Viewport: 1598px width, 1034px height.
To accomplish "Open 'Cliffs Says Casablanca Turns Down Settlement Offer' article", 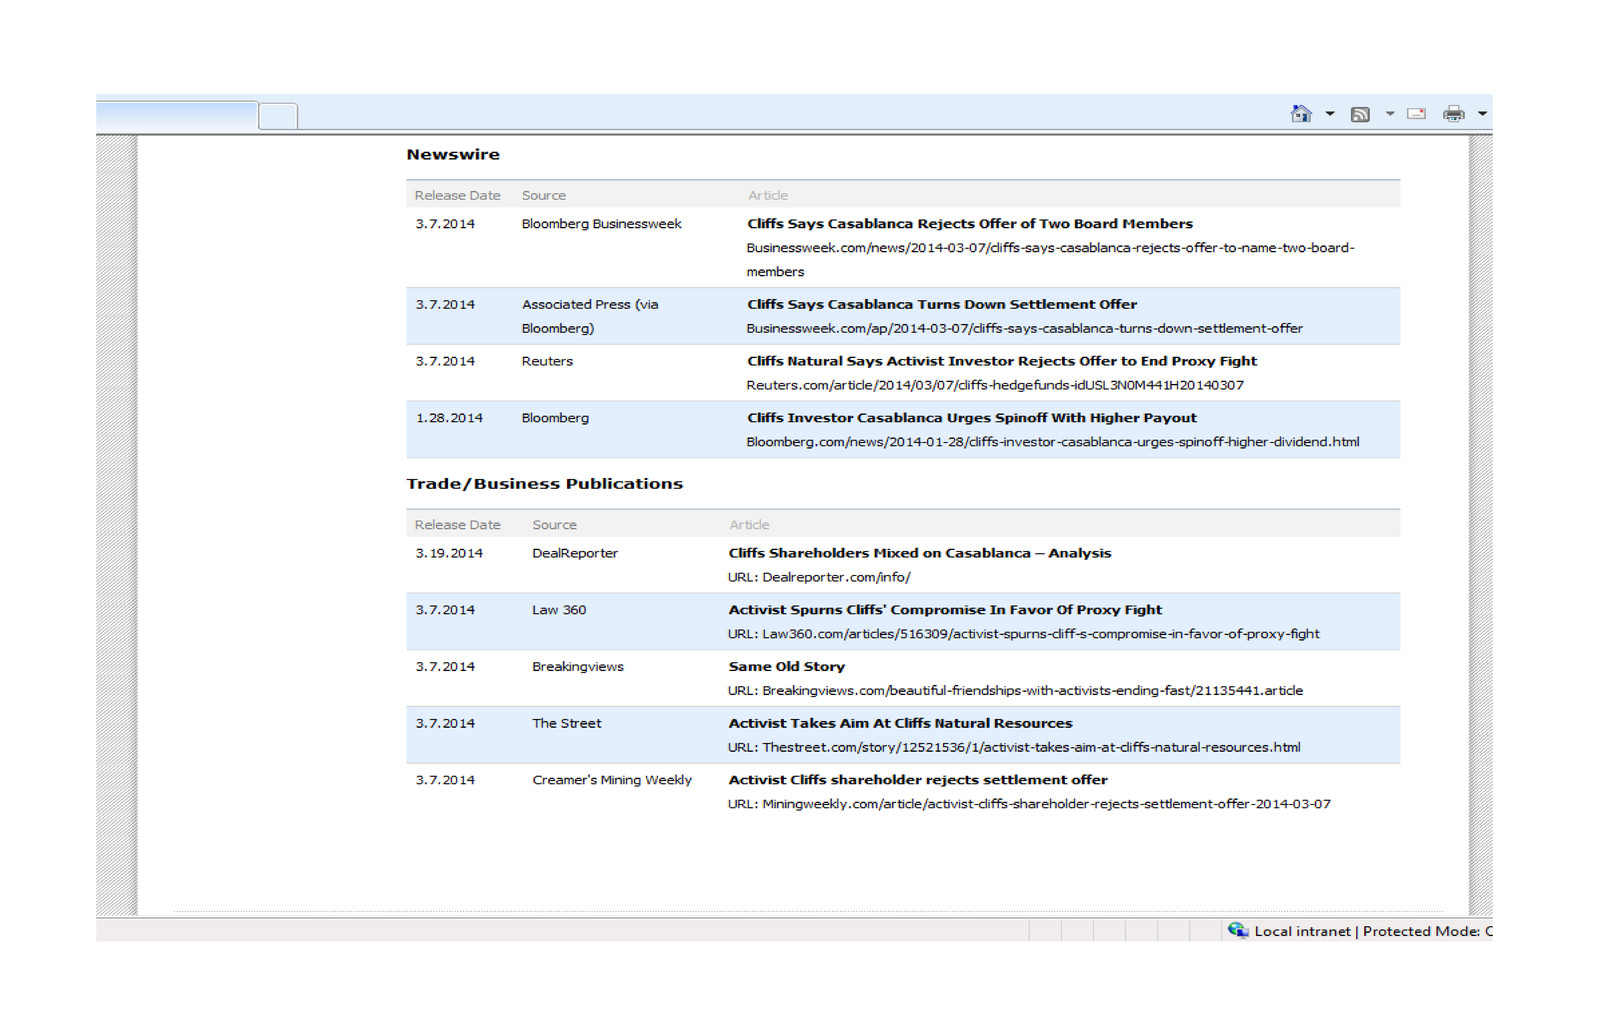I will [x=942, y=304].
